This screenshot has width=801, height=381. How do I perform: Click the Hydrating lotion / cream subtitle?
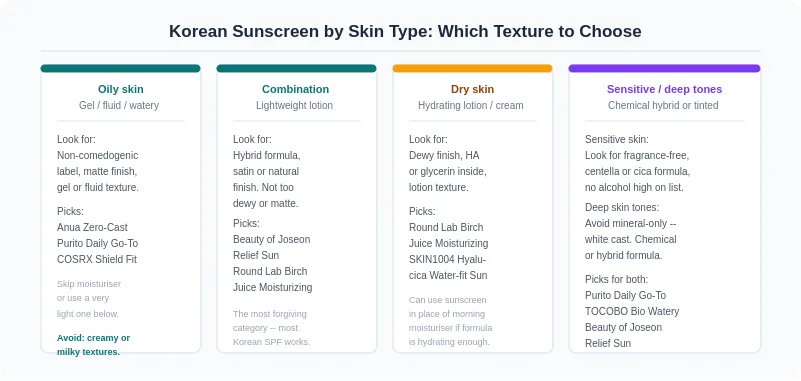tap(470, 105)
